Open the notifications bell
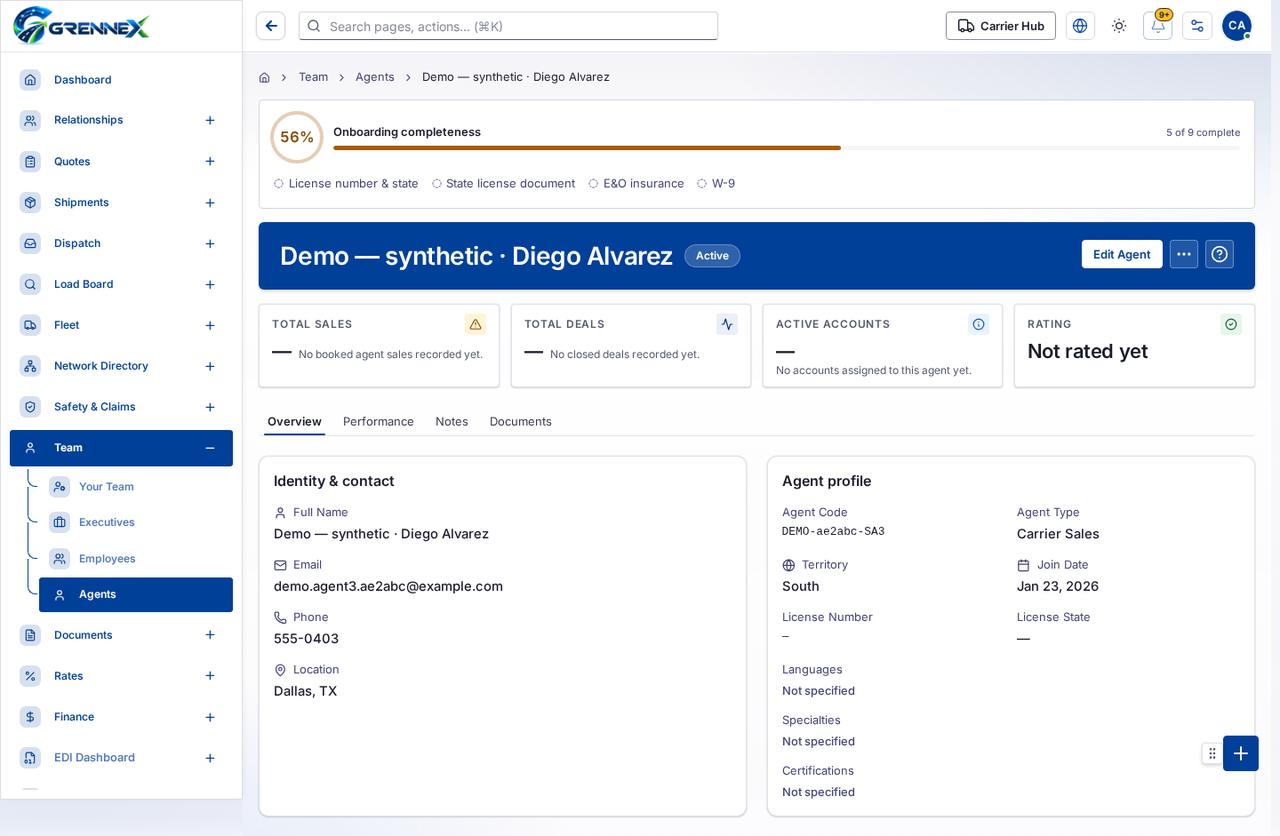The image size is (1280, 836). coord(1158,26)
